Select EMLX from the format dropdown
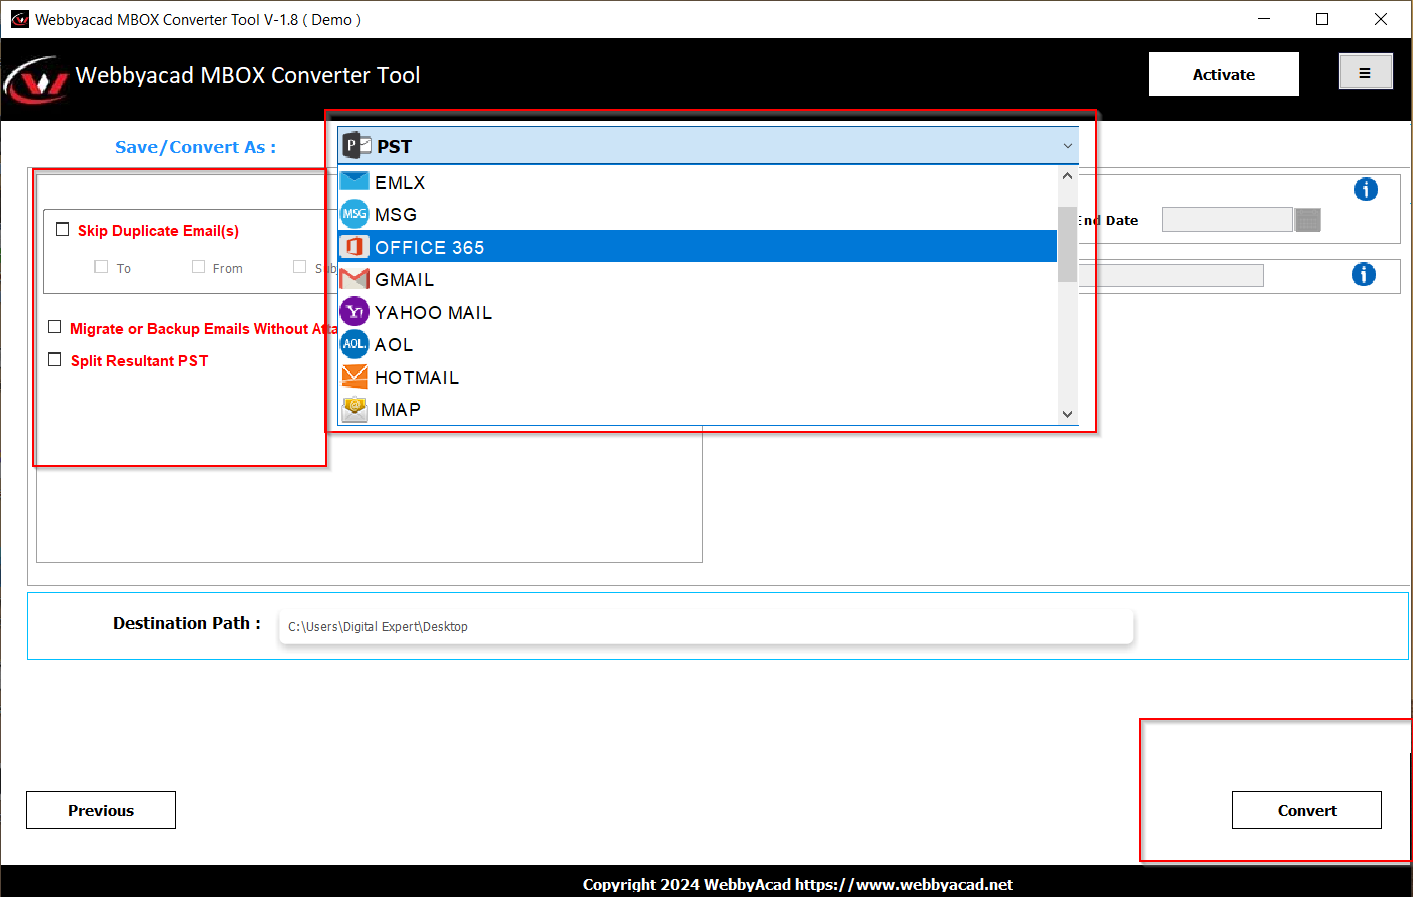The width and height of the screenshot is (1413, 897). tap(399, 182)
